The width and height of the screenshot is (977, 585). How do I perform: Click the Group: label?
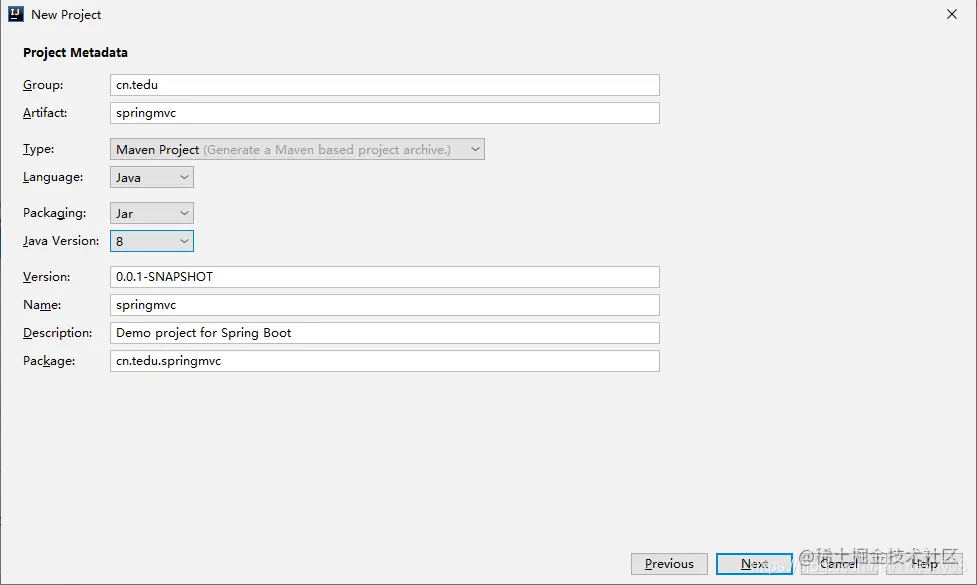(43, 85)
